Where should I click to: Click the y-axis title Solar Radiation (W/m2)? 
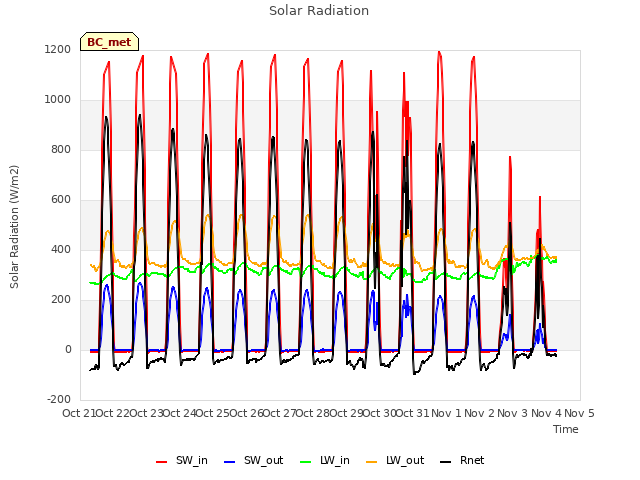tap(14, 227)
